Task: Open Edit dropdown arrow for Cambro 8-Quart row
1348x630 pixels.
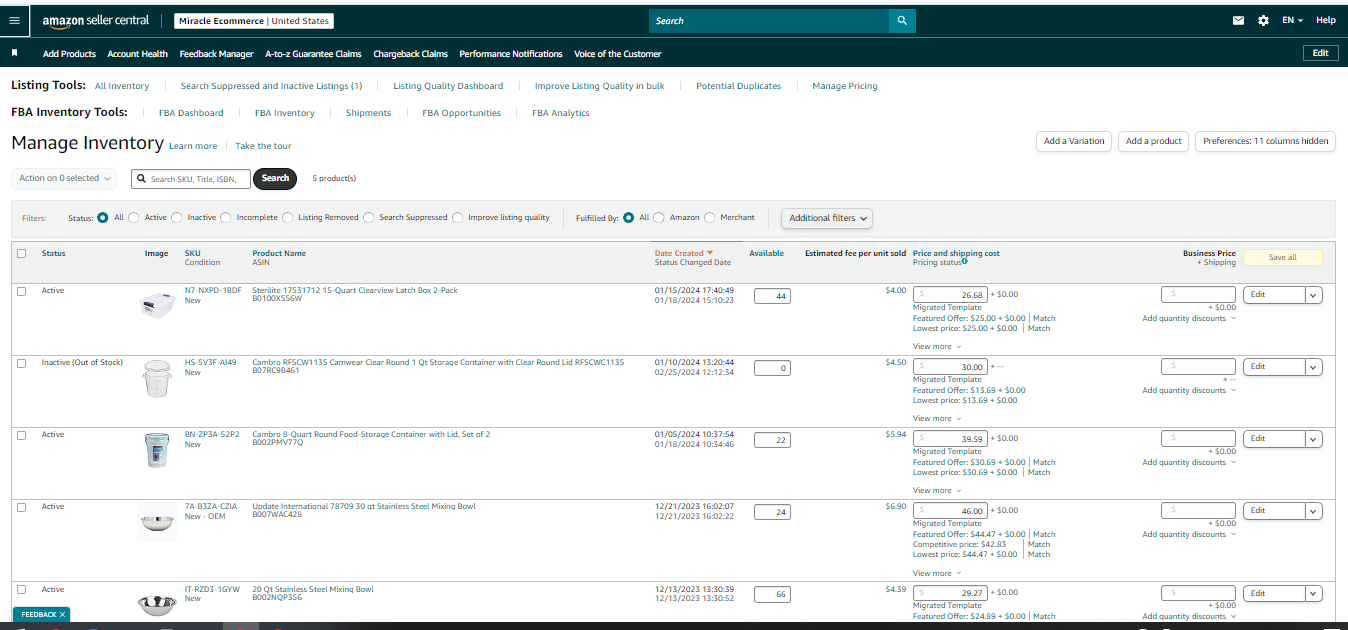Action: pos(1314,439)
